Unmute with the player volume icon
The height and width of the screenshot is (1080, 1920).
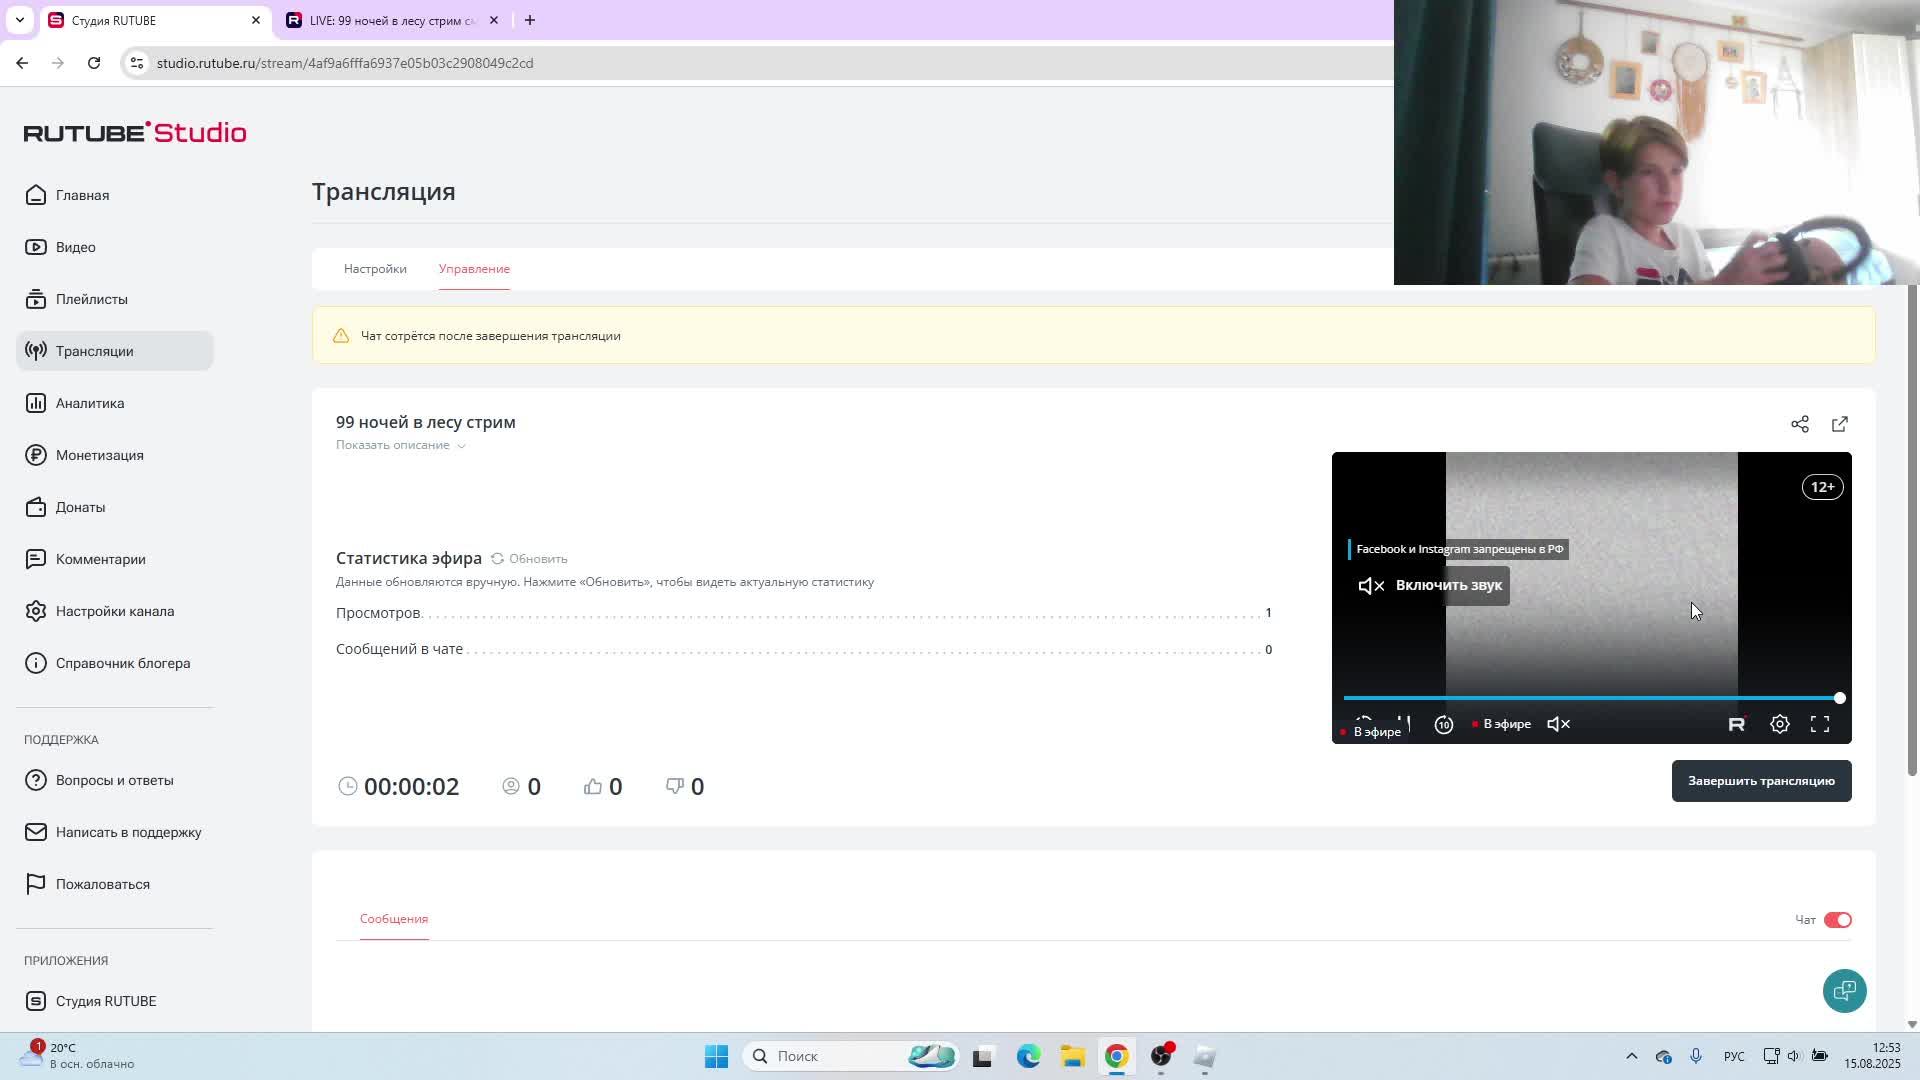(x=1558, y=724)
